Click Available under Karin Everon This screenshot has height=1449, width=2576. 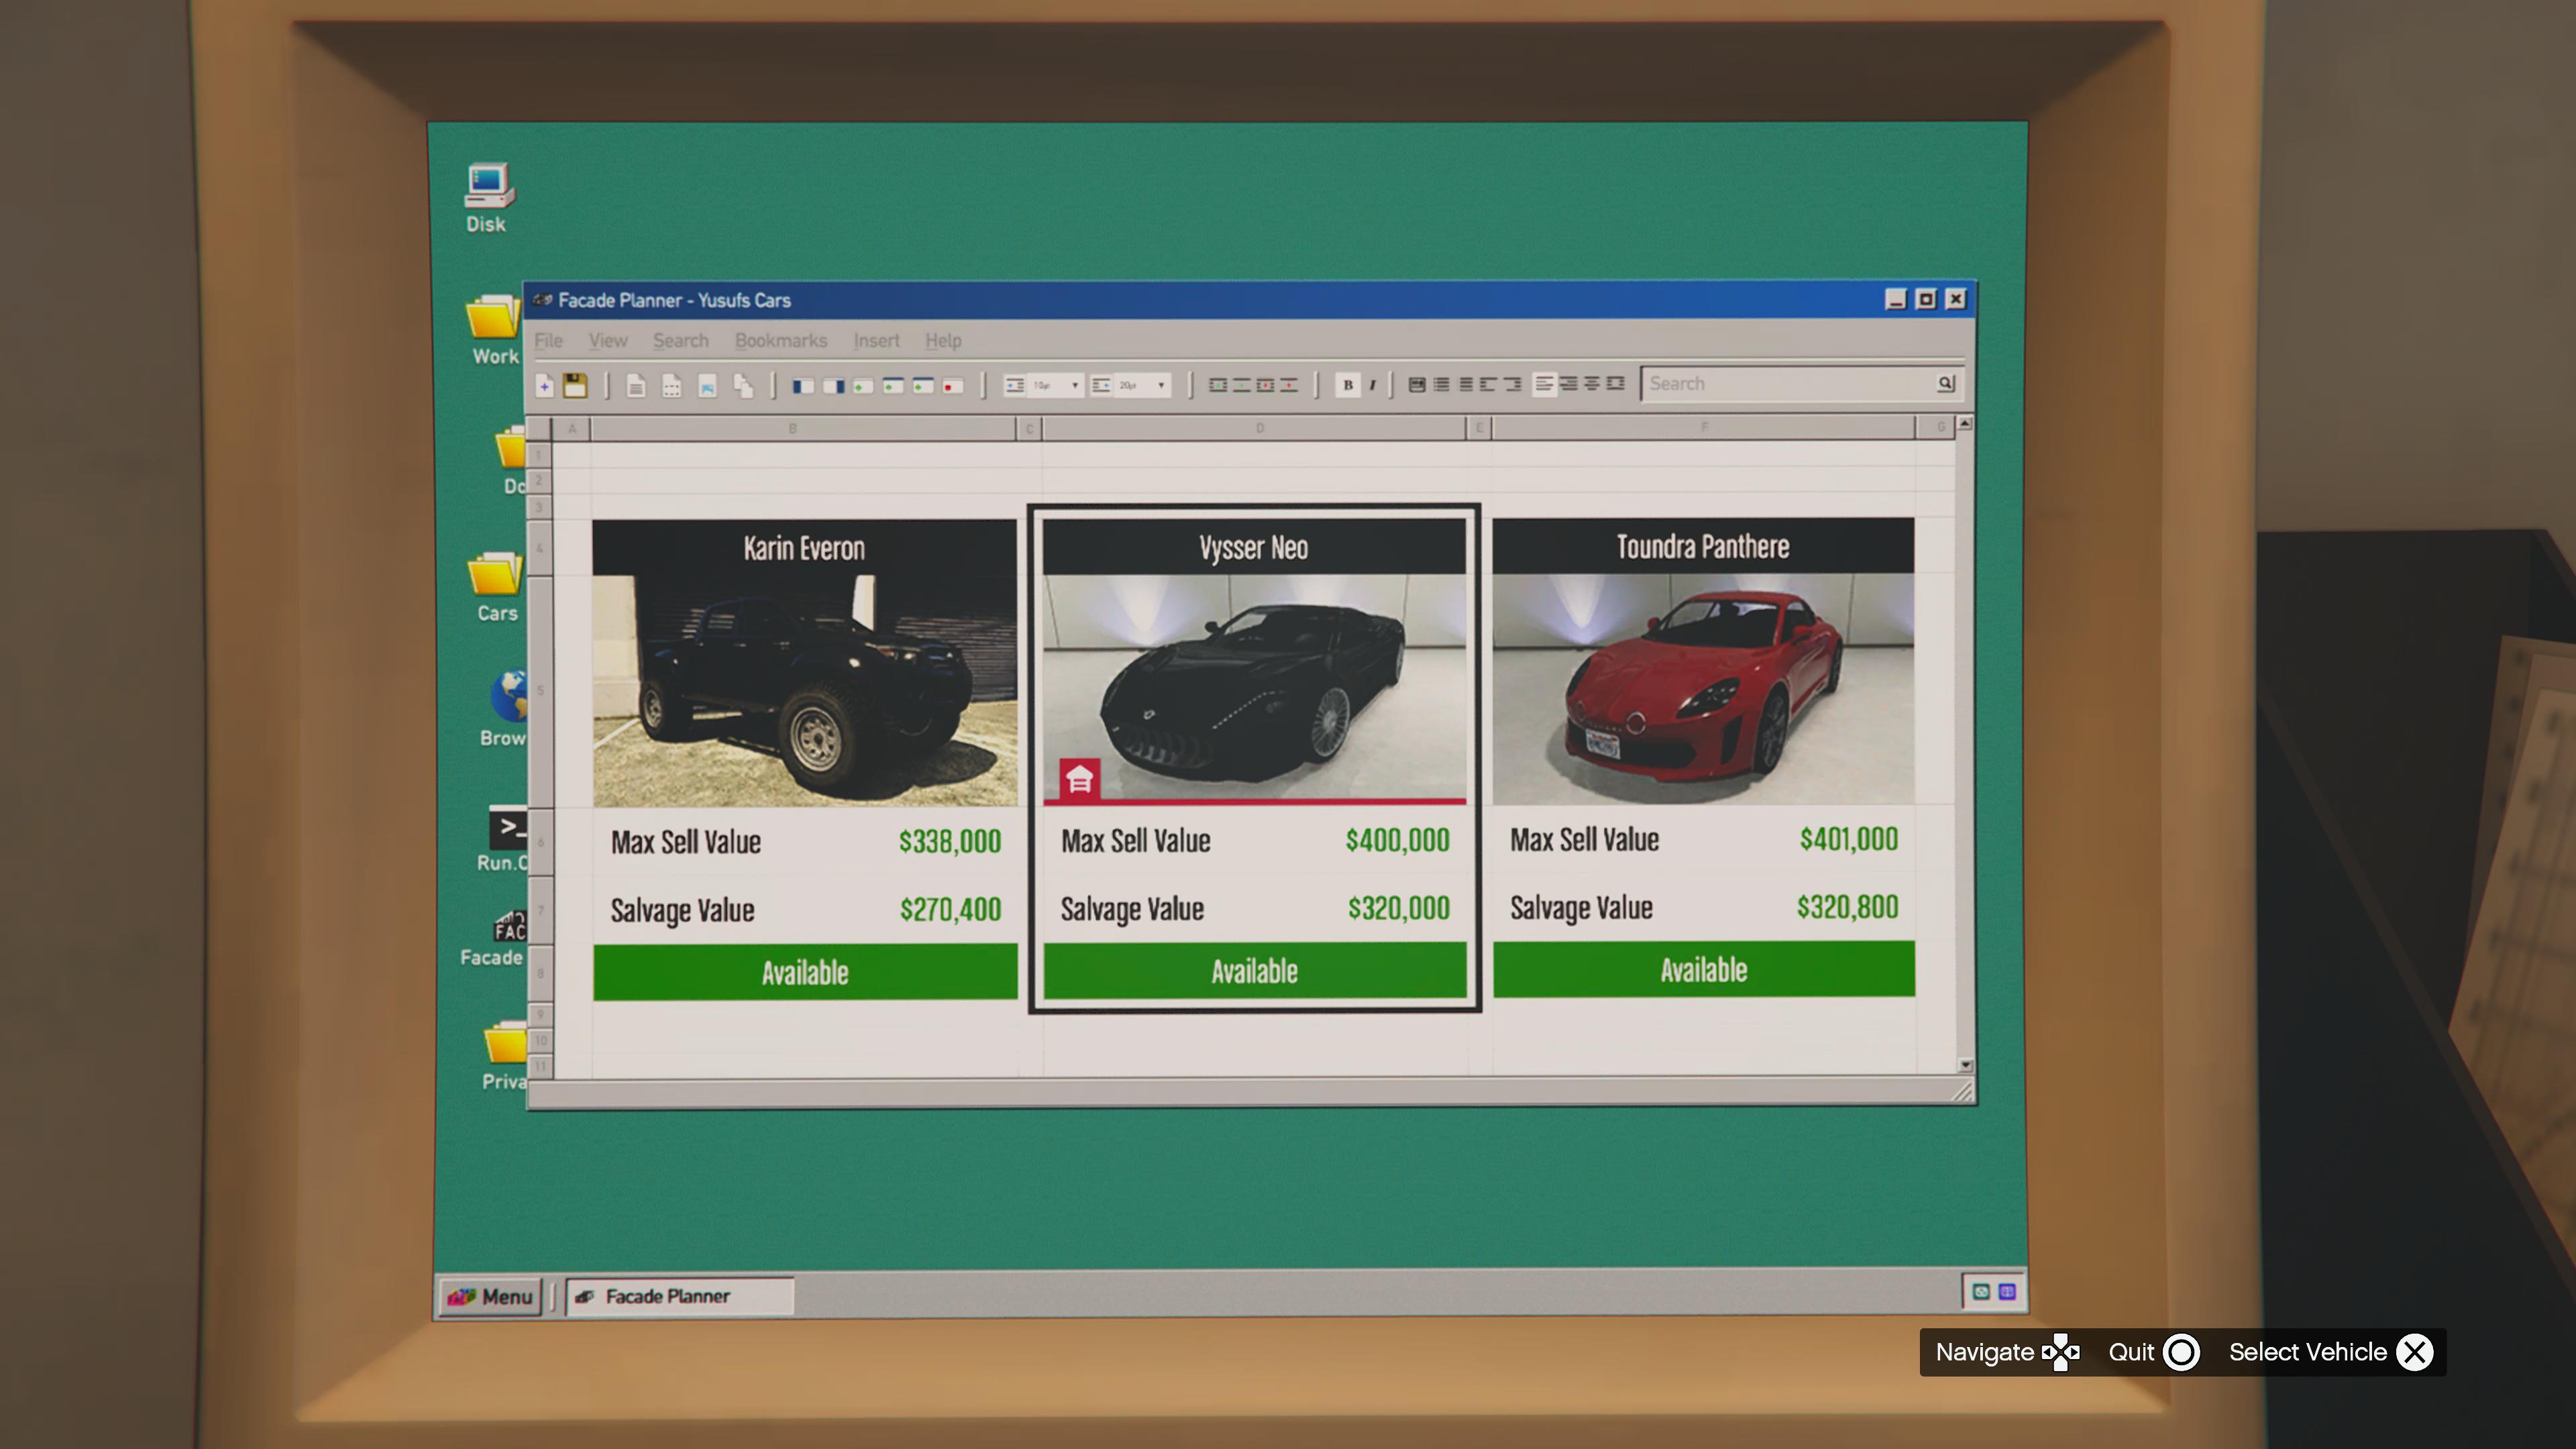[805, 972]
